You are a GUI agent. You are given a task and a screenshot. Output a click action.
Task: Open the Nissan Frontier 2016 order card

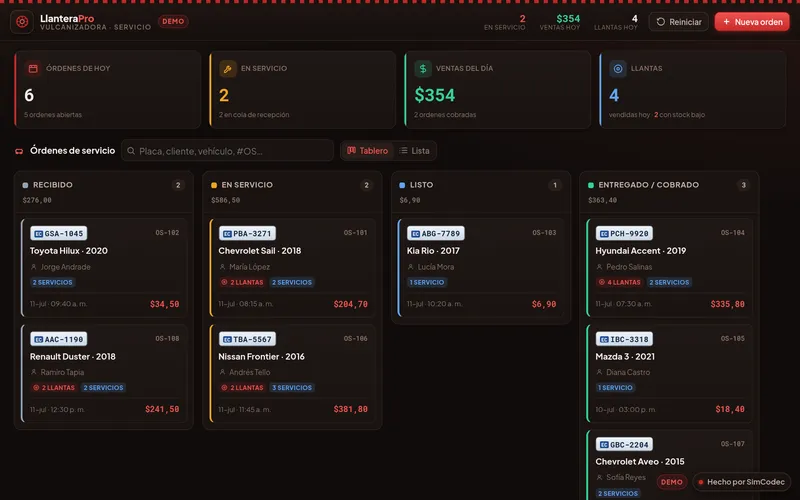tap(292, 373)
